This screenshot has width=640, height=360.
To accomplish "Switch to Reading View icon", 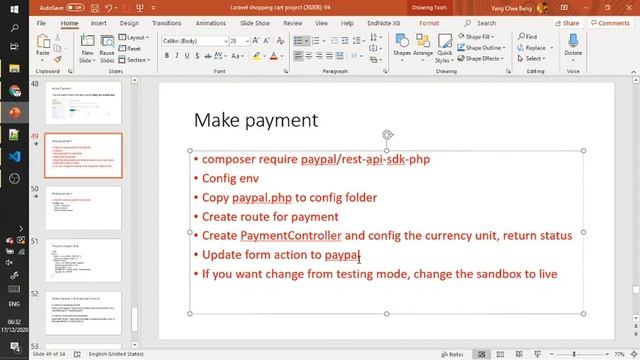I will tap(519, 354).
